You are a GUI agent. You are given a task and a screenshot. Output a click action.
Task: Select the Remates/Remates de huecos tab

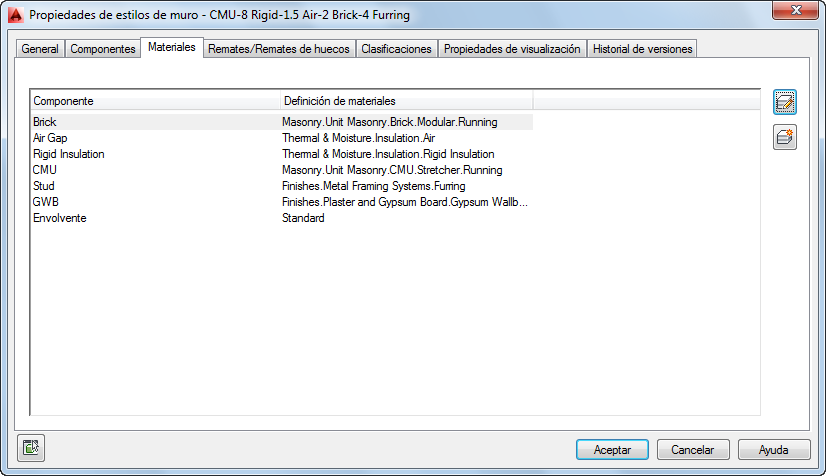click(279, 48)
